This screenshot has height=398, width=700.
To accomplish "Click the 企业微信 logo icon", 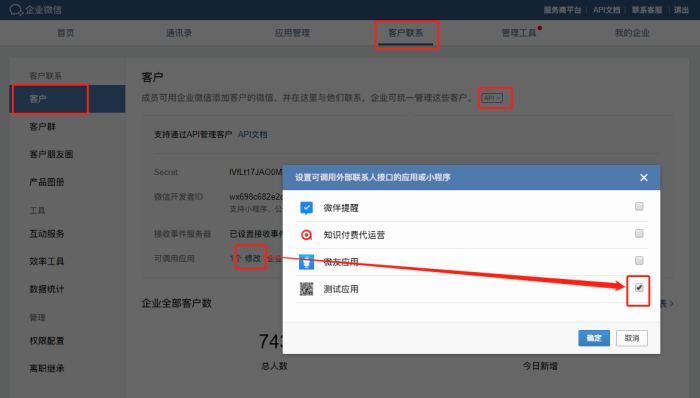I will 16,10.
